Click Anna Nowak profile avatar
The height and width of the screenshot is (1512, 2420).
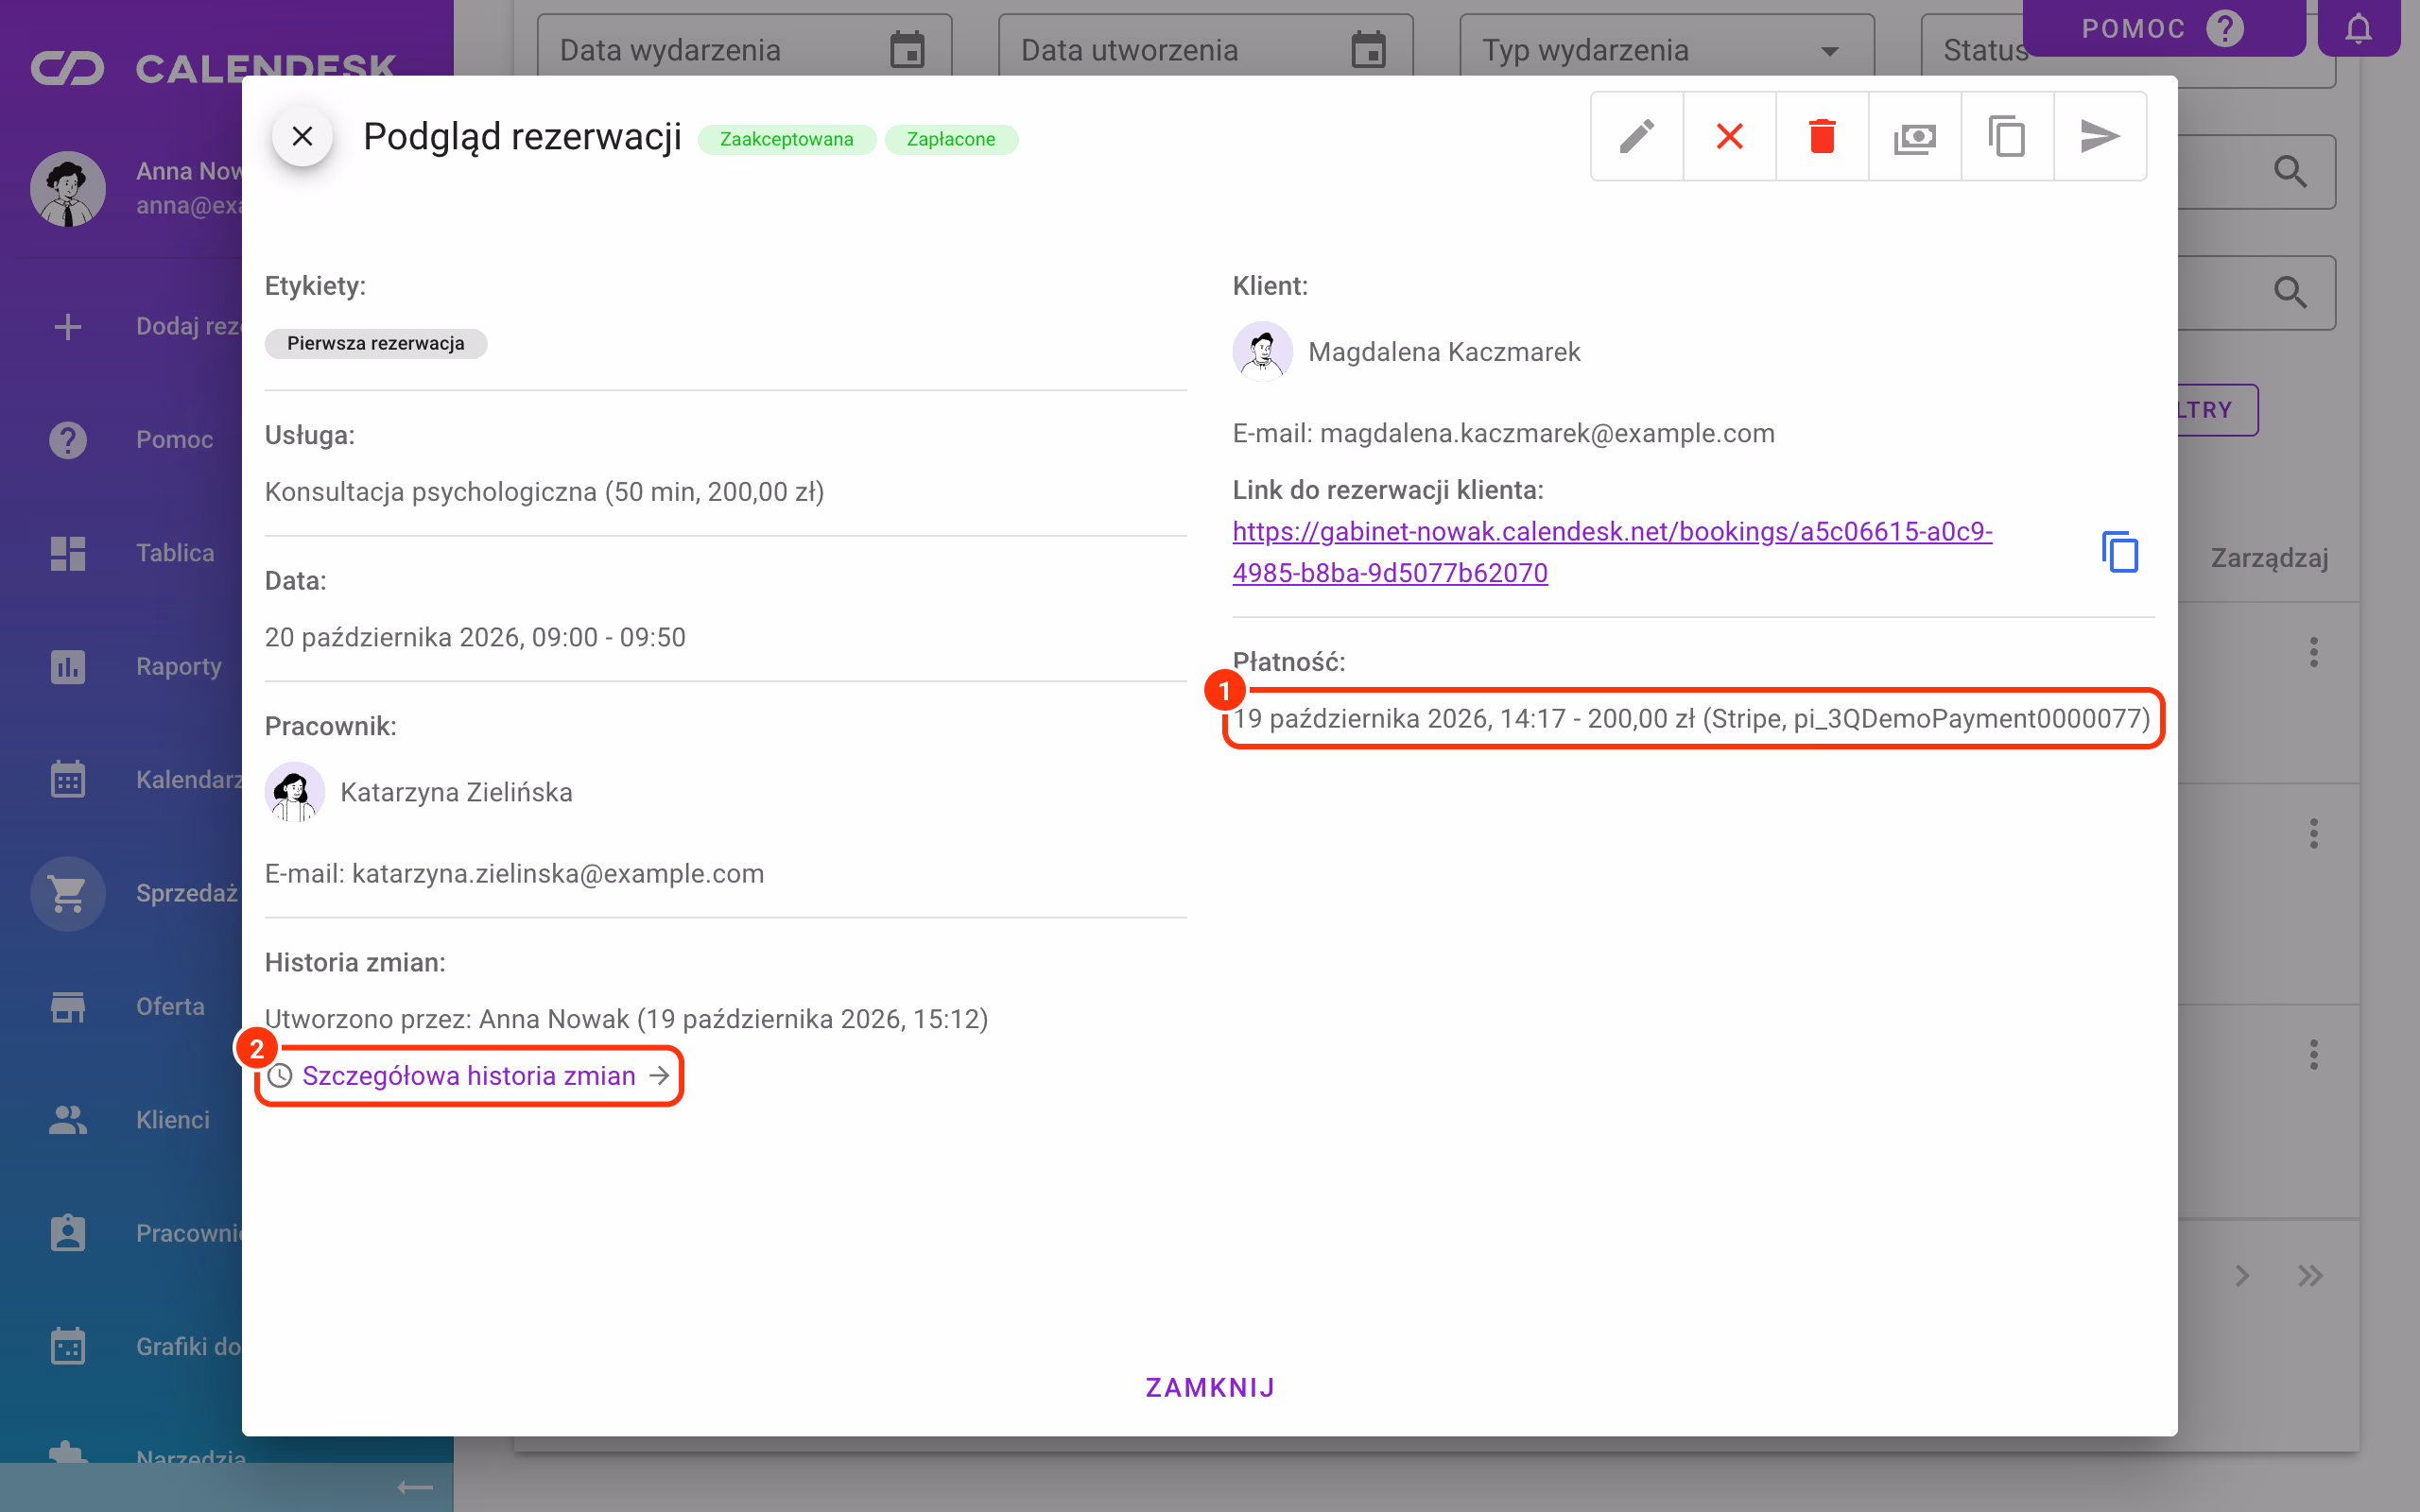click(x=68, y=189)
